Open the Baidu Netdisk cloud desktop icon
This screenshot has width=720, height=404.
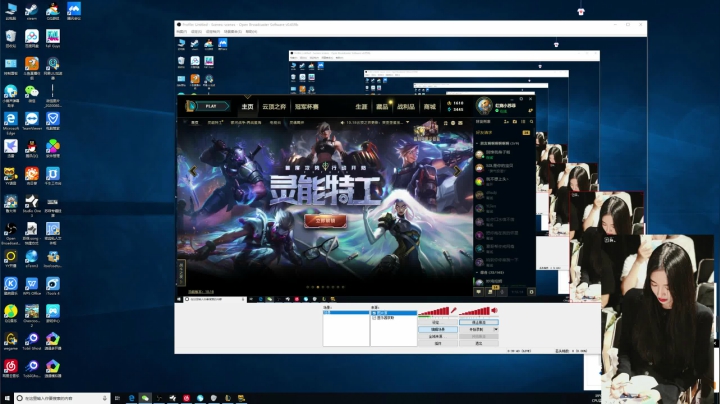pos(31,39)
